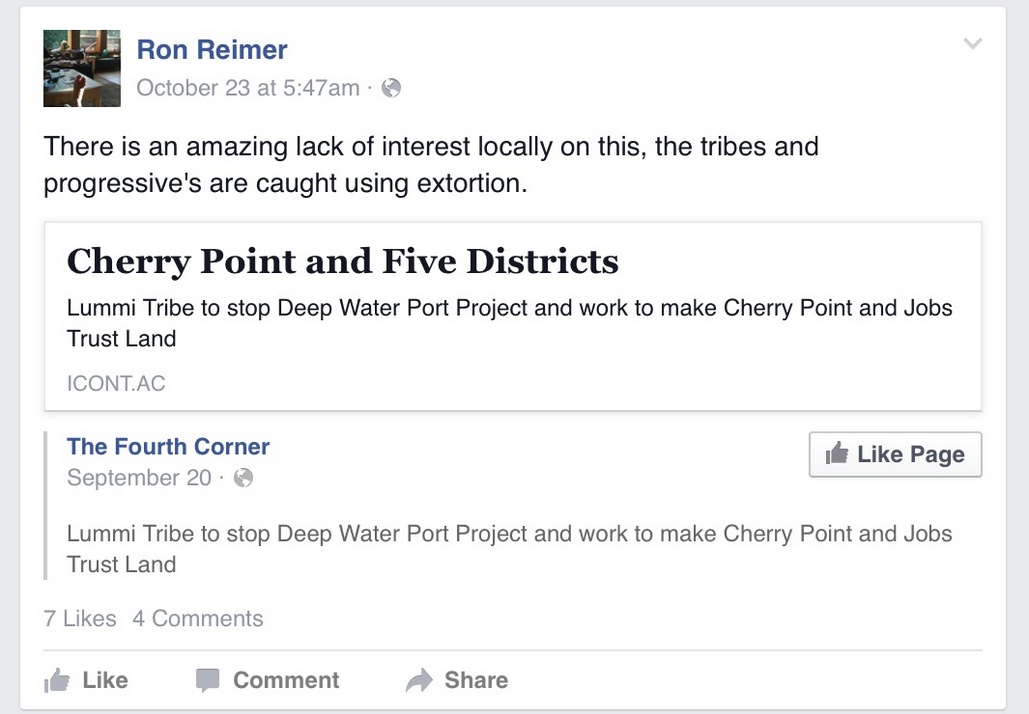
Task: Click globe privacy icon beside October 23 timestamp
Action: (392, 88)
